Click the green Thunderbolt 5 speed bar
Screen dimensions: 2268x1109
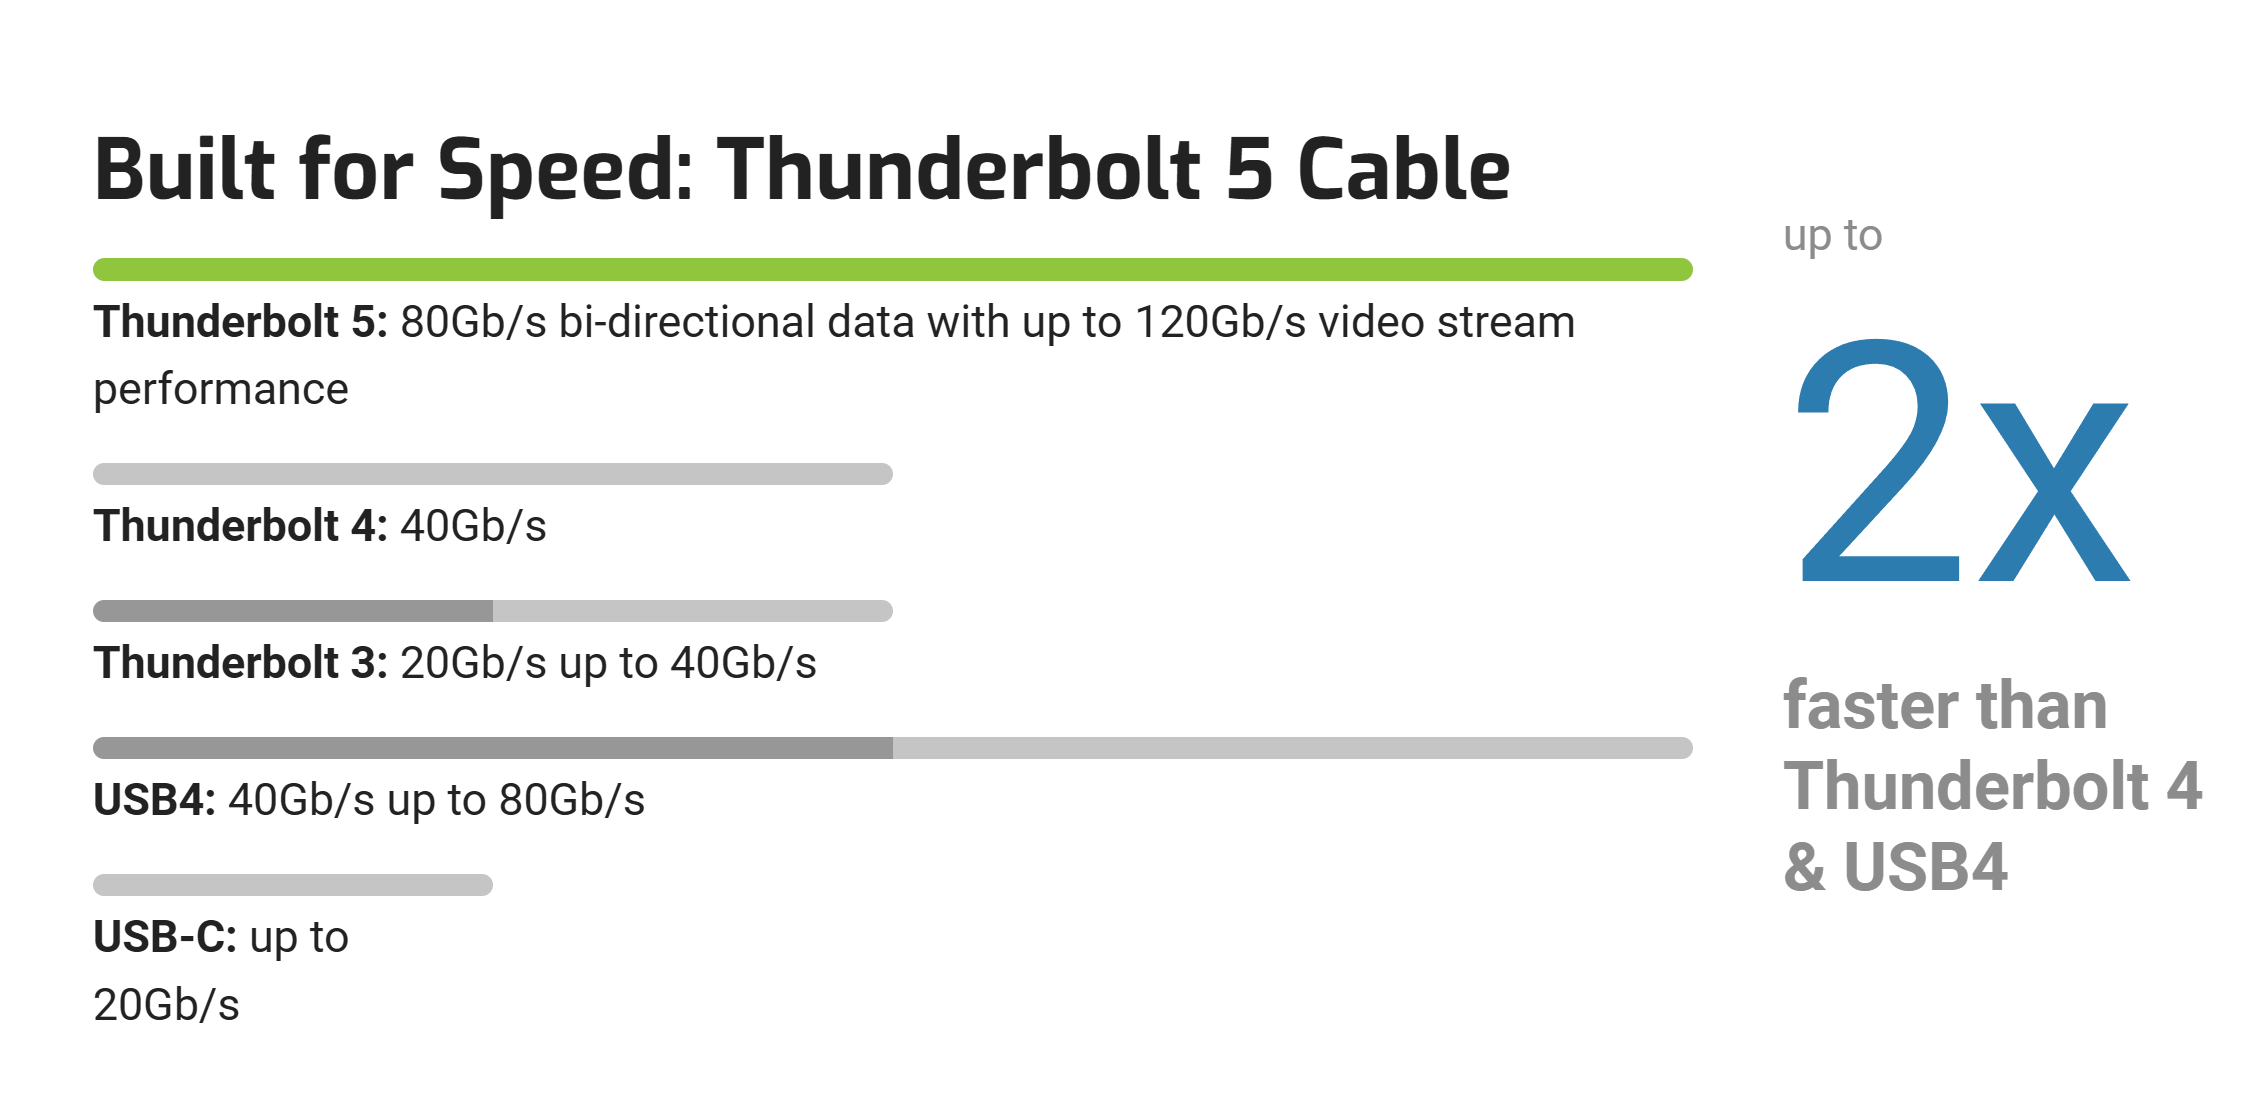coord(892,269)
